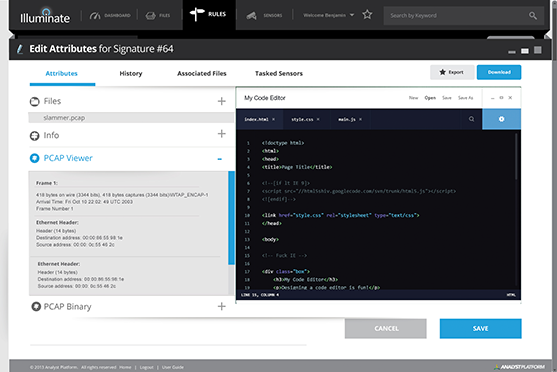The width and height of the screenshot is (557, 372).
Task: Open the Files nav item
Action: click(158, 16)
